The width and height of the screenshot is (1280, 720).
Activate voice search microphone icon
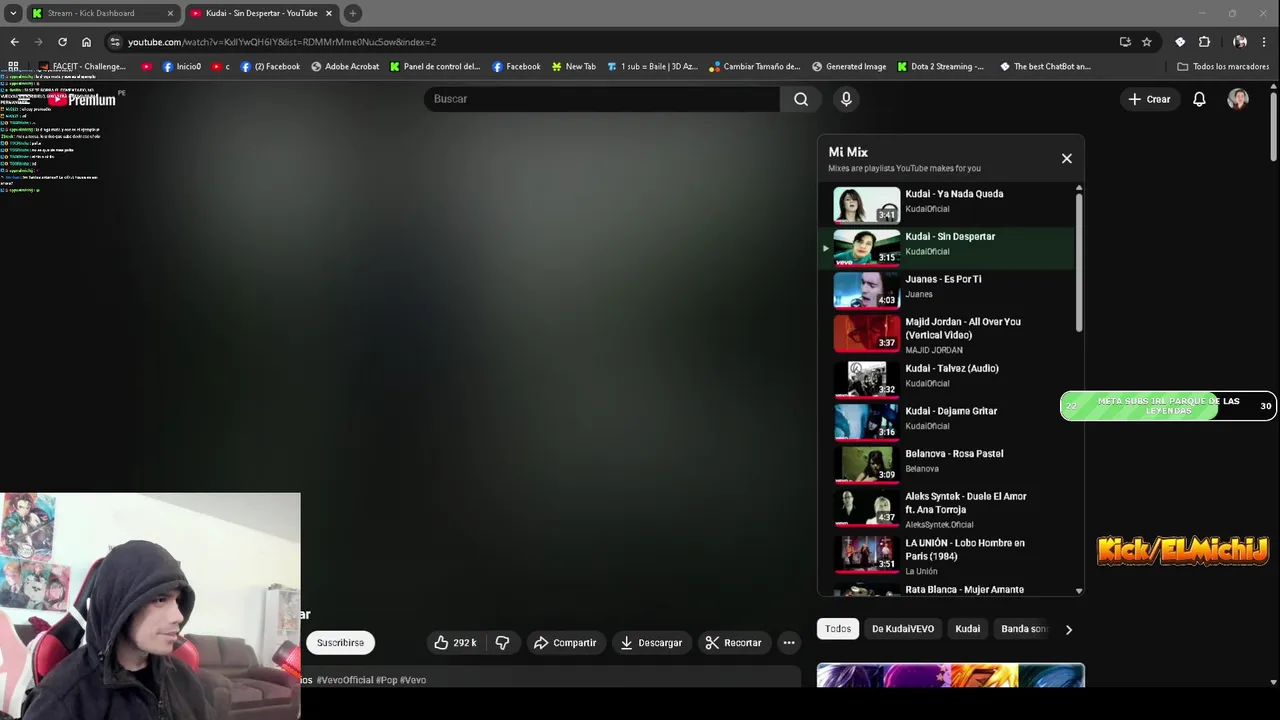[x=846, y=99]
